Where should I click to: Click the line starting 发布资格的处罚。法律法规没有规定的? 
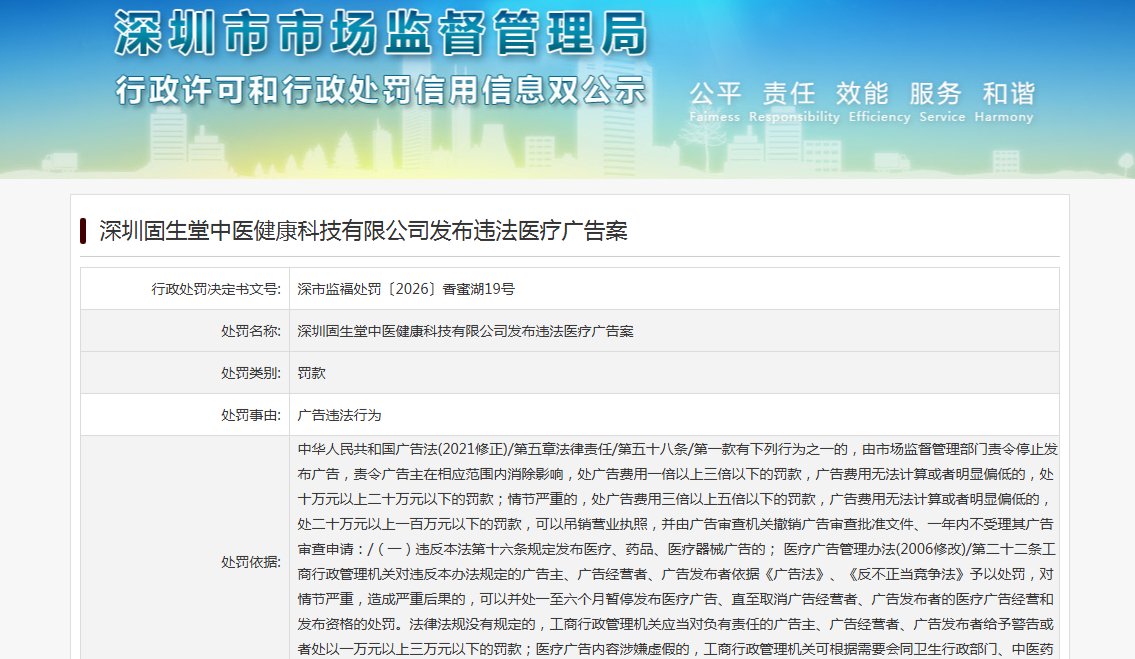tap(675, 624)
